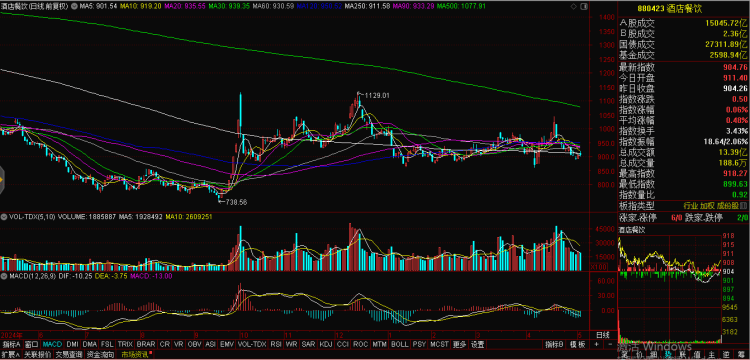The height and width of the screenshot is (360, 750).
Task: Click the 日线 period selector
Action: [603, 334]
